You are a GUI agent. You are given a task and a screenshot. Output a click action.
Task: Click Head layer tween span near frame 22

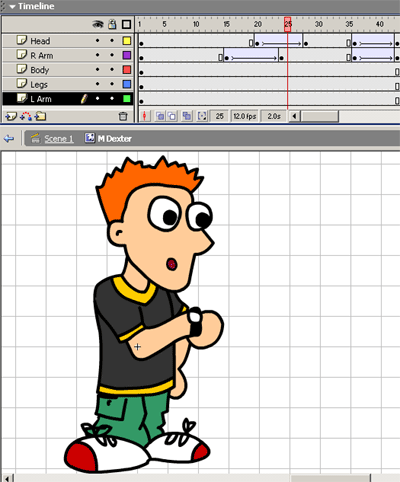(278, 41)
